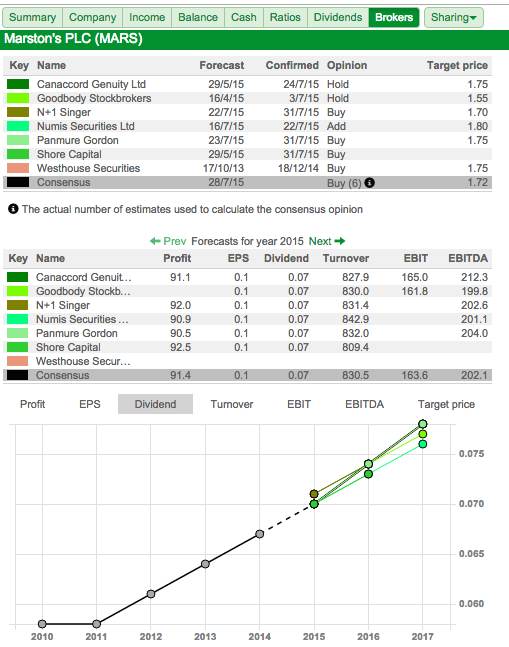The image size is (509, 647).
Task: Select the Dividend chart button
Action: coord(155,404)
